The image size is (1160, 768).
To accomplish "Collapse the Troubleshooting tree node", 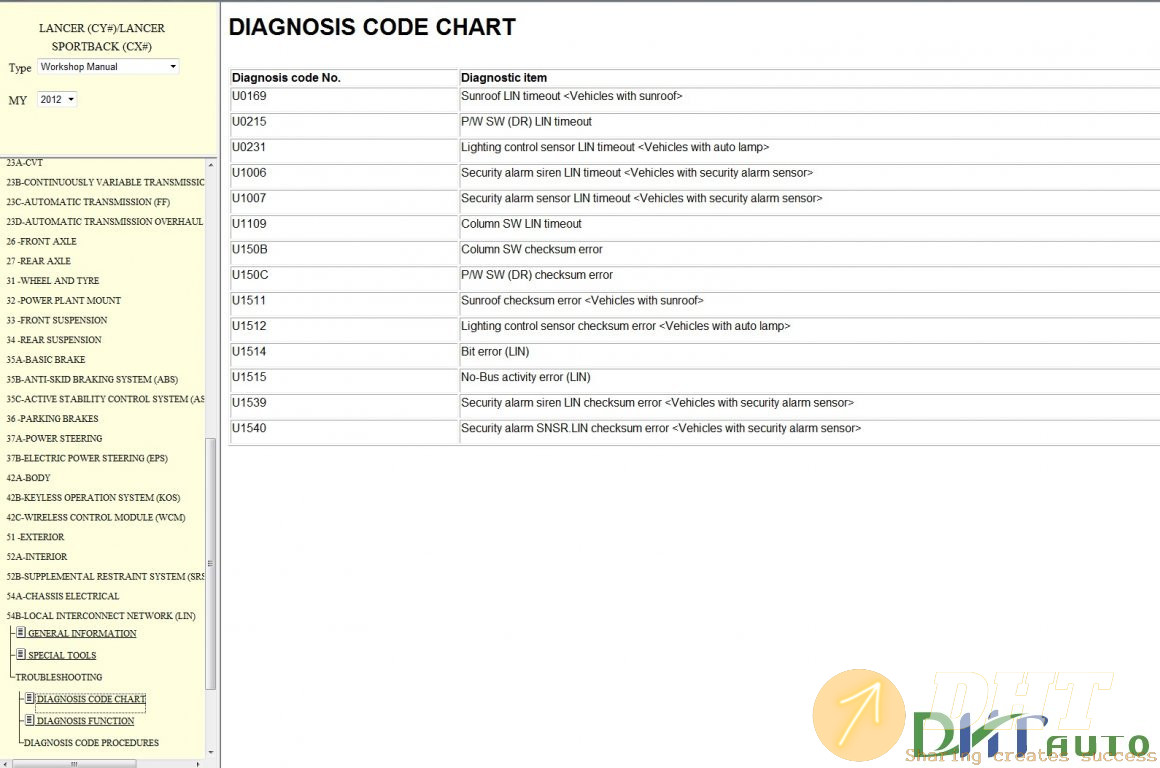I will tap(58, 677).
